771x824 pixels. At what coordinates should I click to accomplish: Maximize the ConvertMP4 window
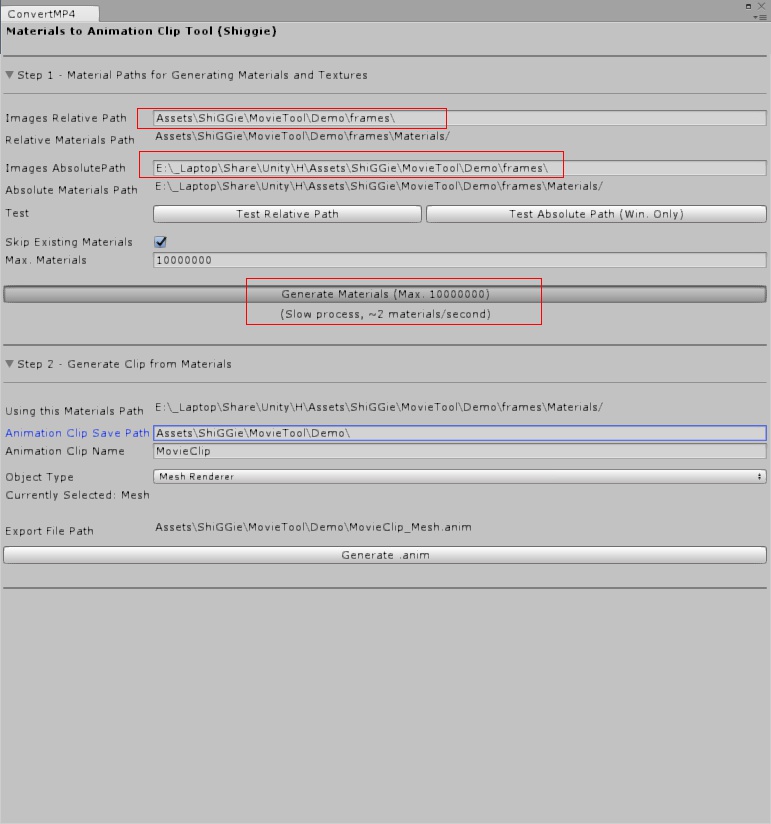pyautogui.click(x=748, y=6)
